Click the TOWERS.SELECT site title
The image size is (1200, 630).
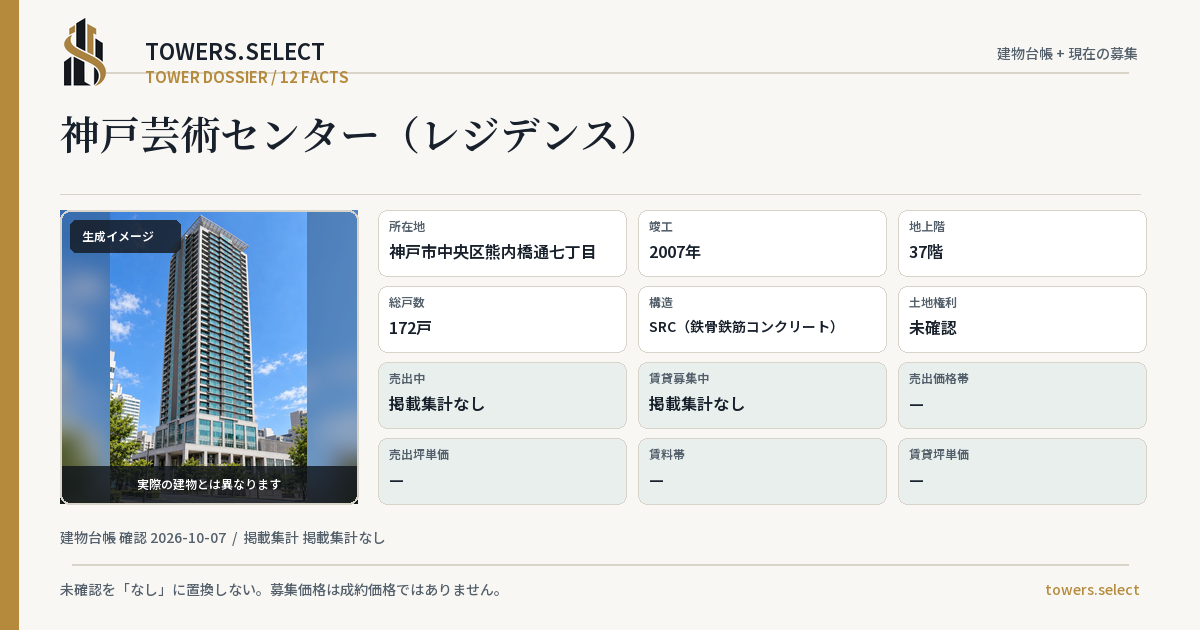click(x=235, y=52)
